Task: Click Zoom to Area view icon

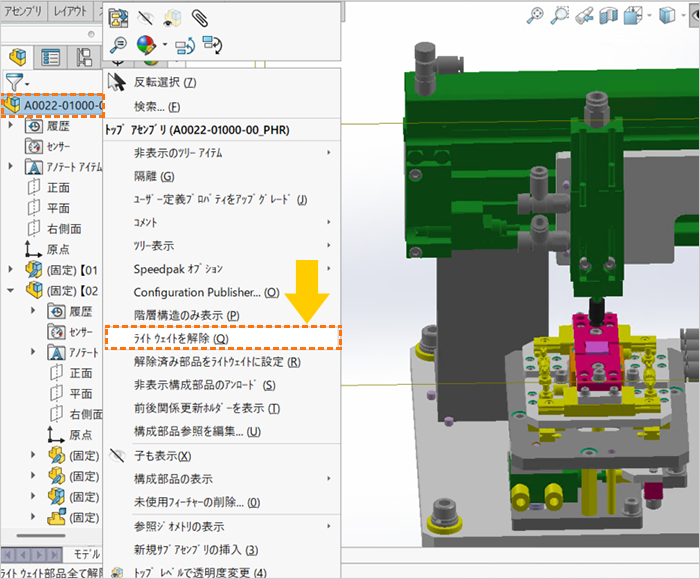Action: click(x=559, y=15)
